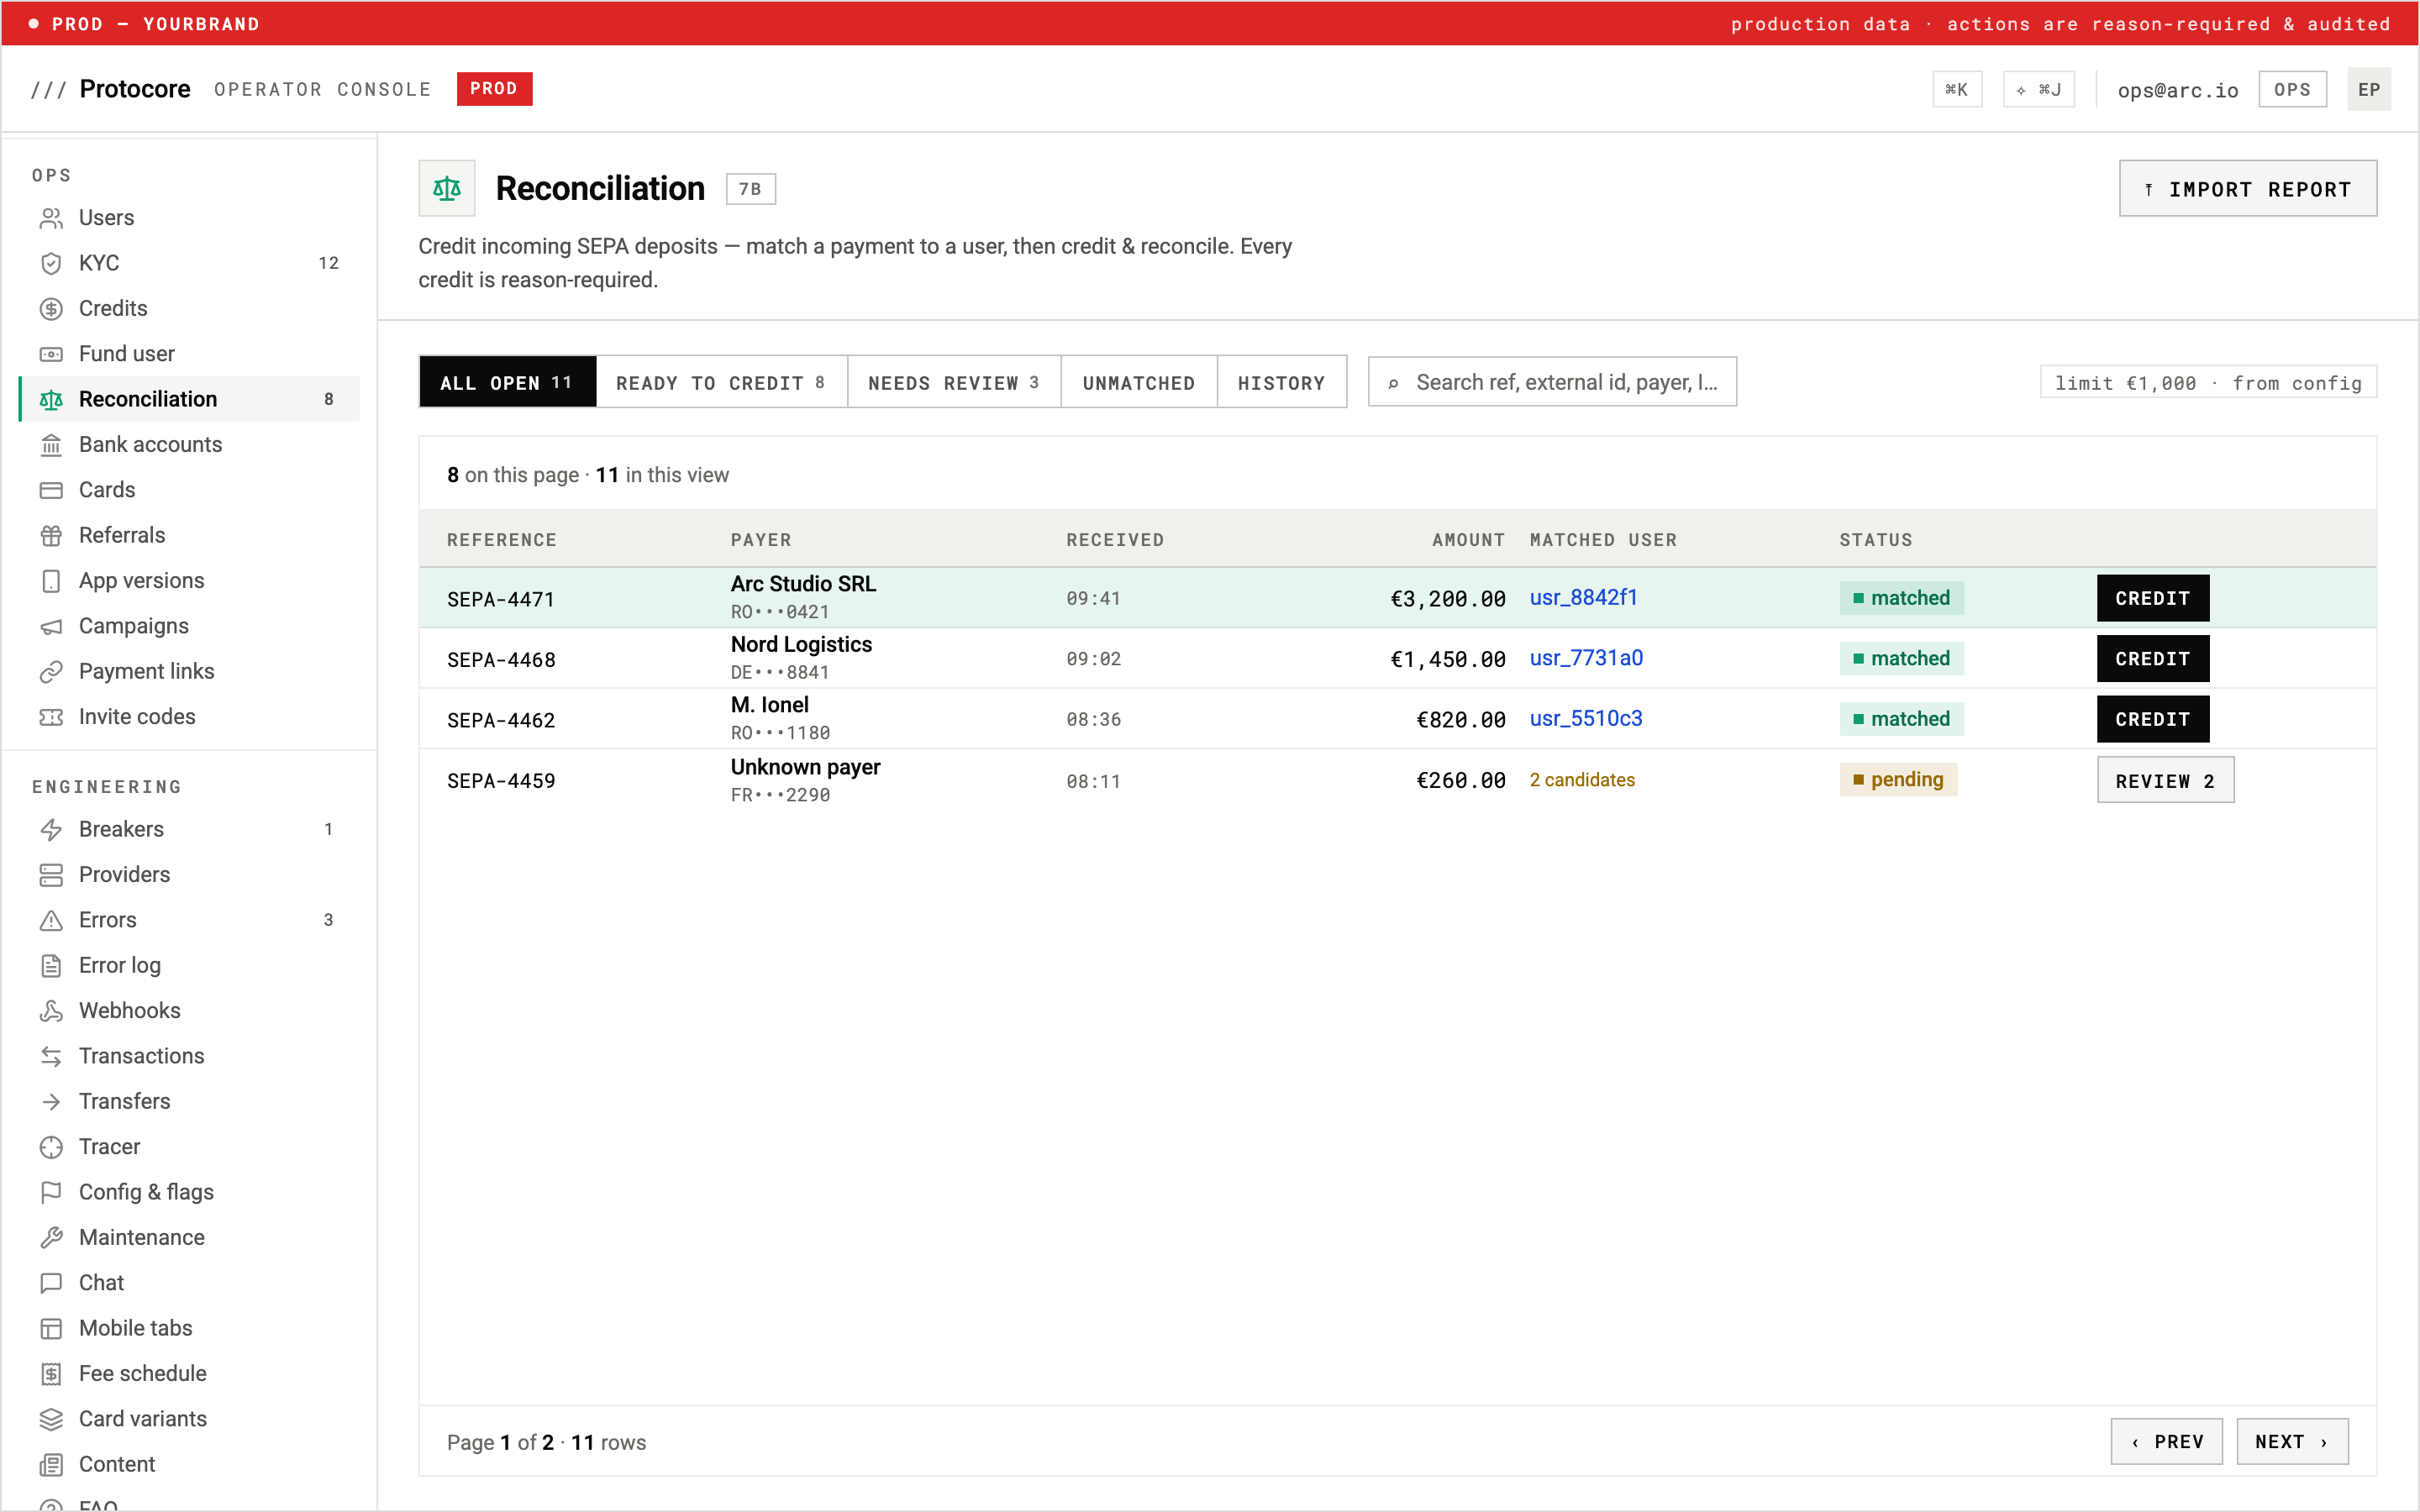Open the Chat bubble icon

51,1283
